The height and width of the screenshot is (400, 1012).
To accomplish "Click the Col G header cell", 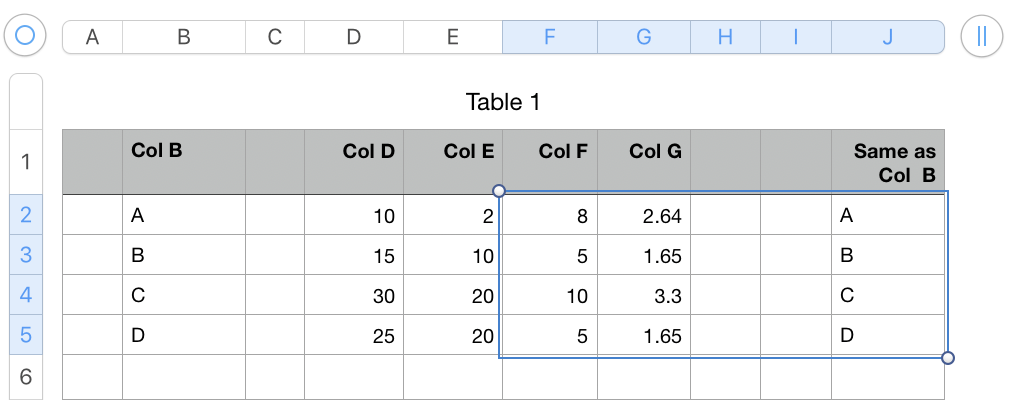I will pyautogui.click(x=643, y=161).
